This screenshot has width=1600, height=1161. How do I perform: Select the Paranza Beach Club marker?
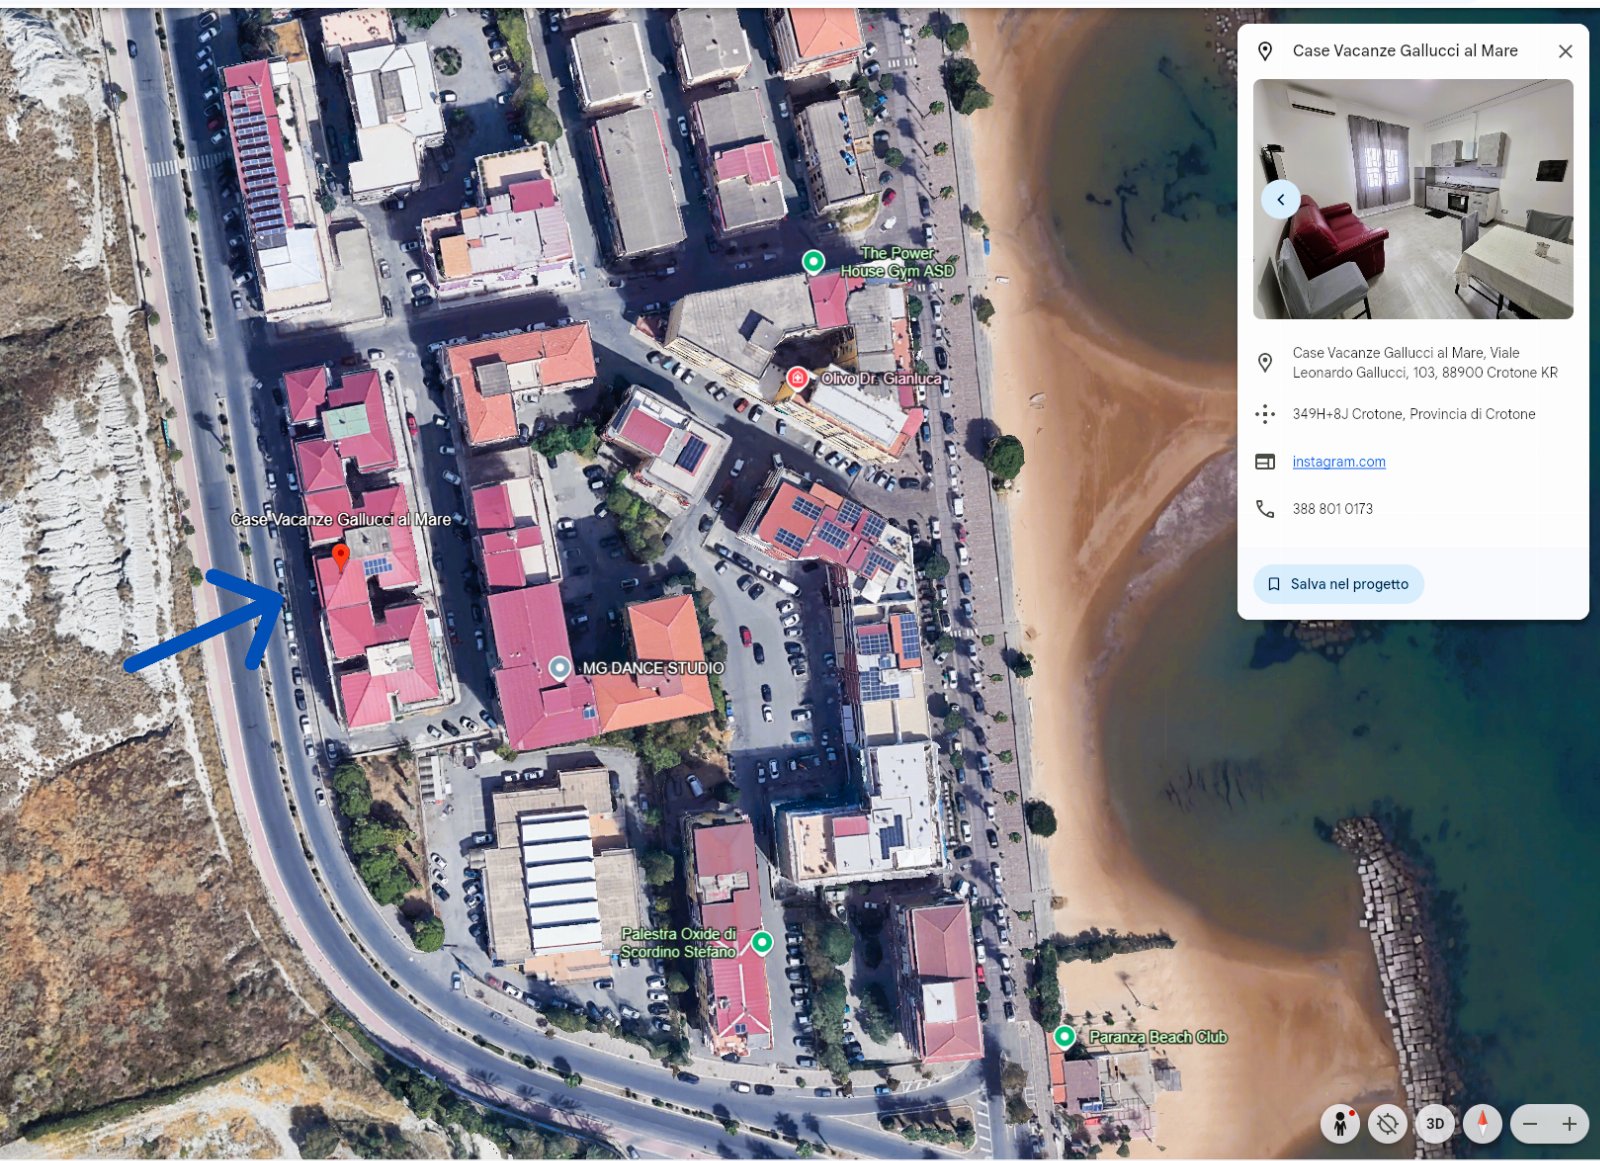(x=1065, y=1036)
